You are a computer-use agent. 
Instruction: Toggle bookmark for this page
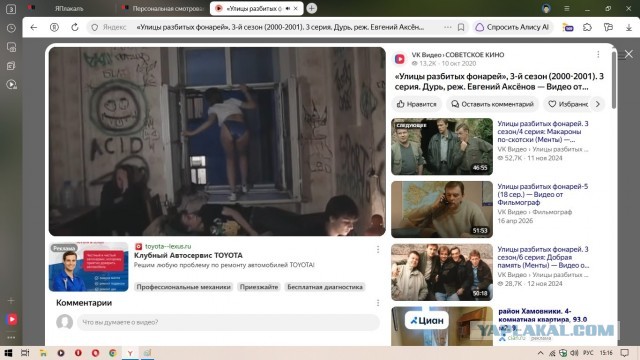(x=461, y=27)
